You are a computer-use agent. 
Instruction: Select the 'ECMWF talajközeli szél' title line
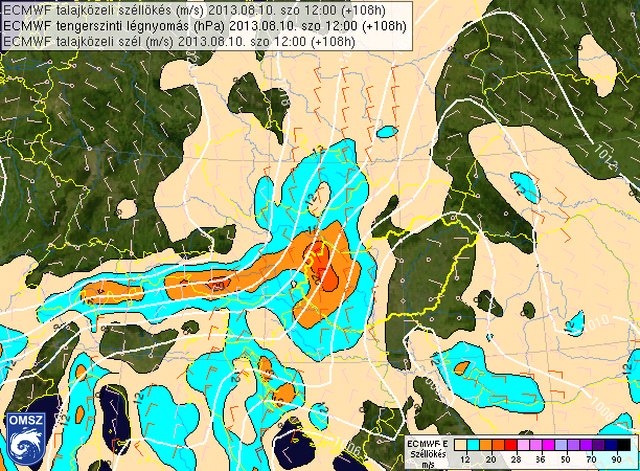point(179,41)
